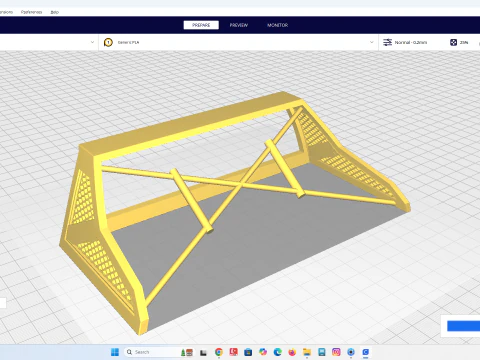Expand the printer selector dropdown chevron
The image size is (480, 360).
coord(92,42)
